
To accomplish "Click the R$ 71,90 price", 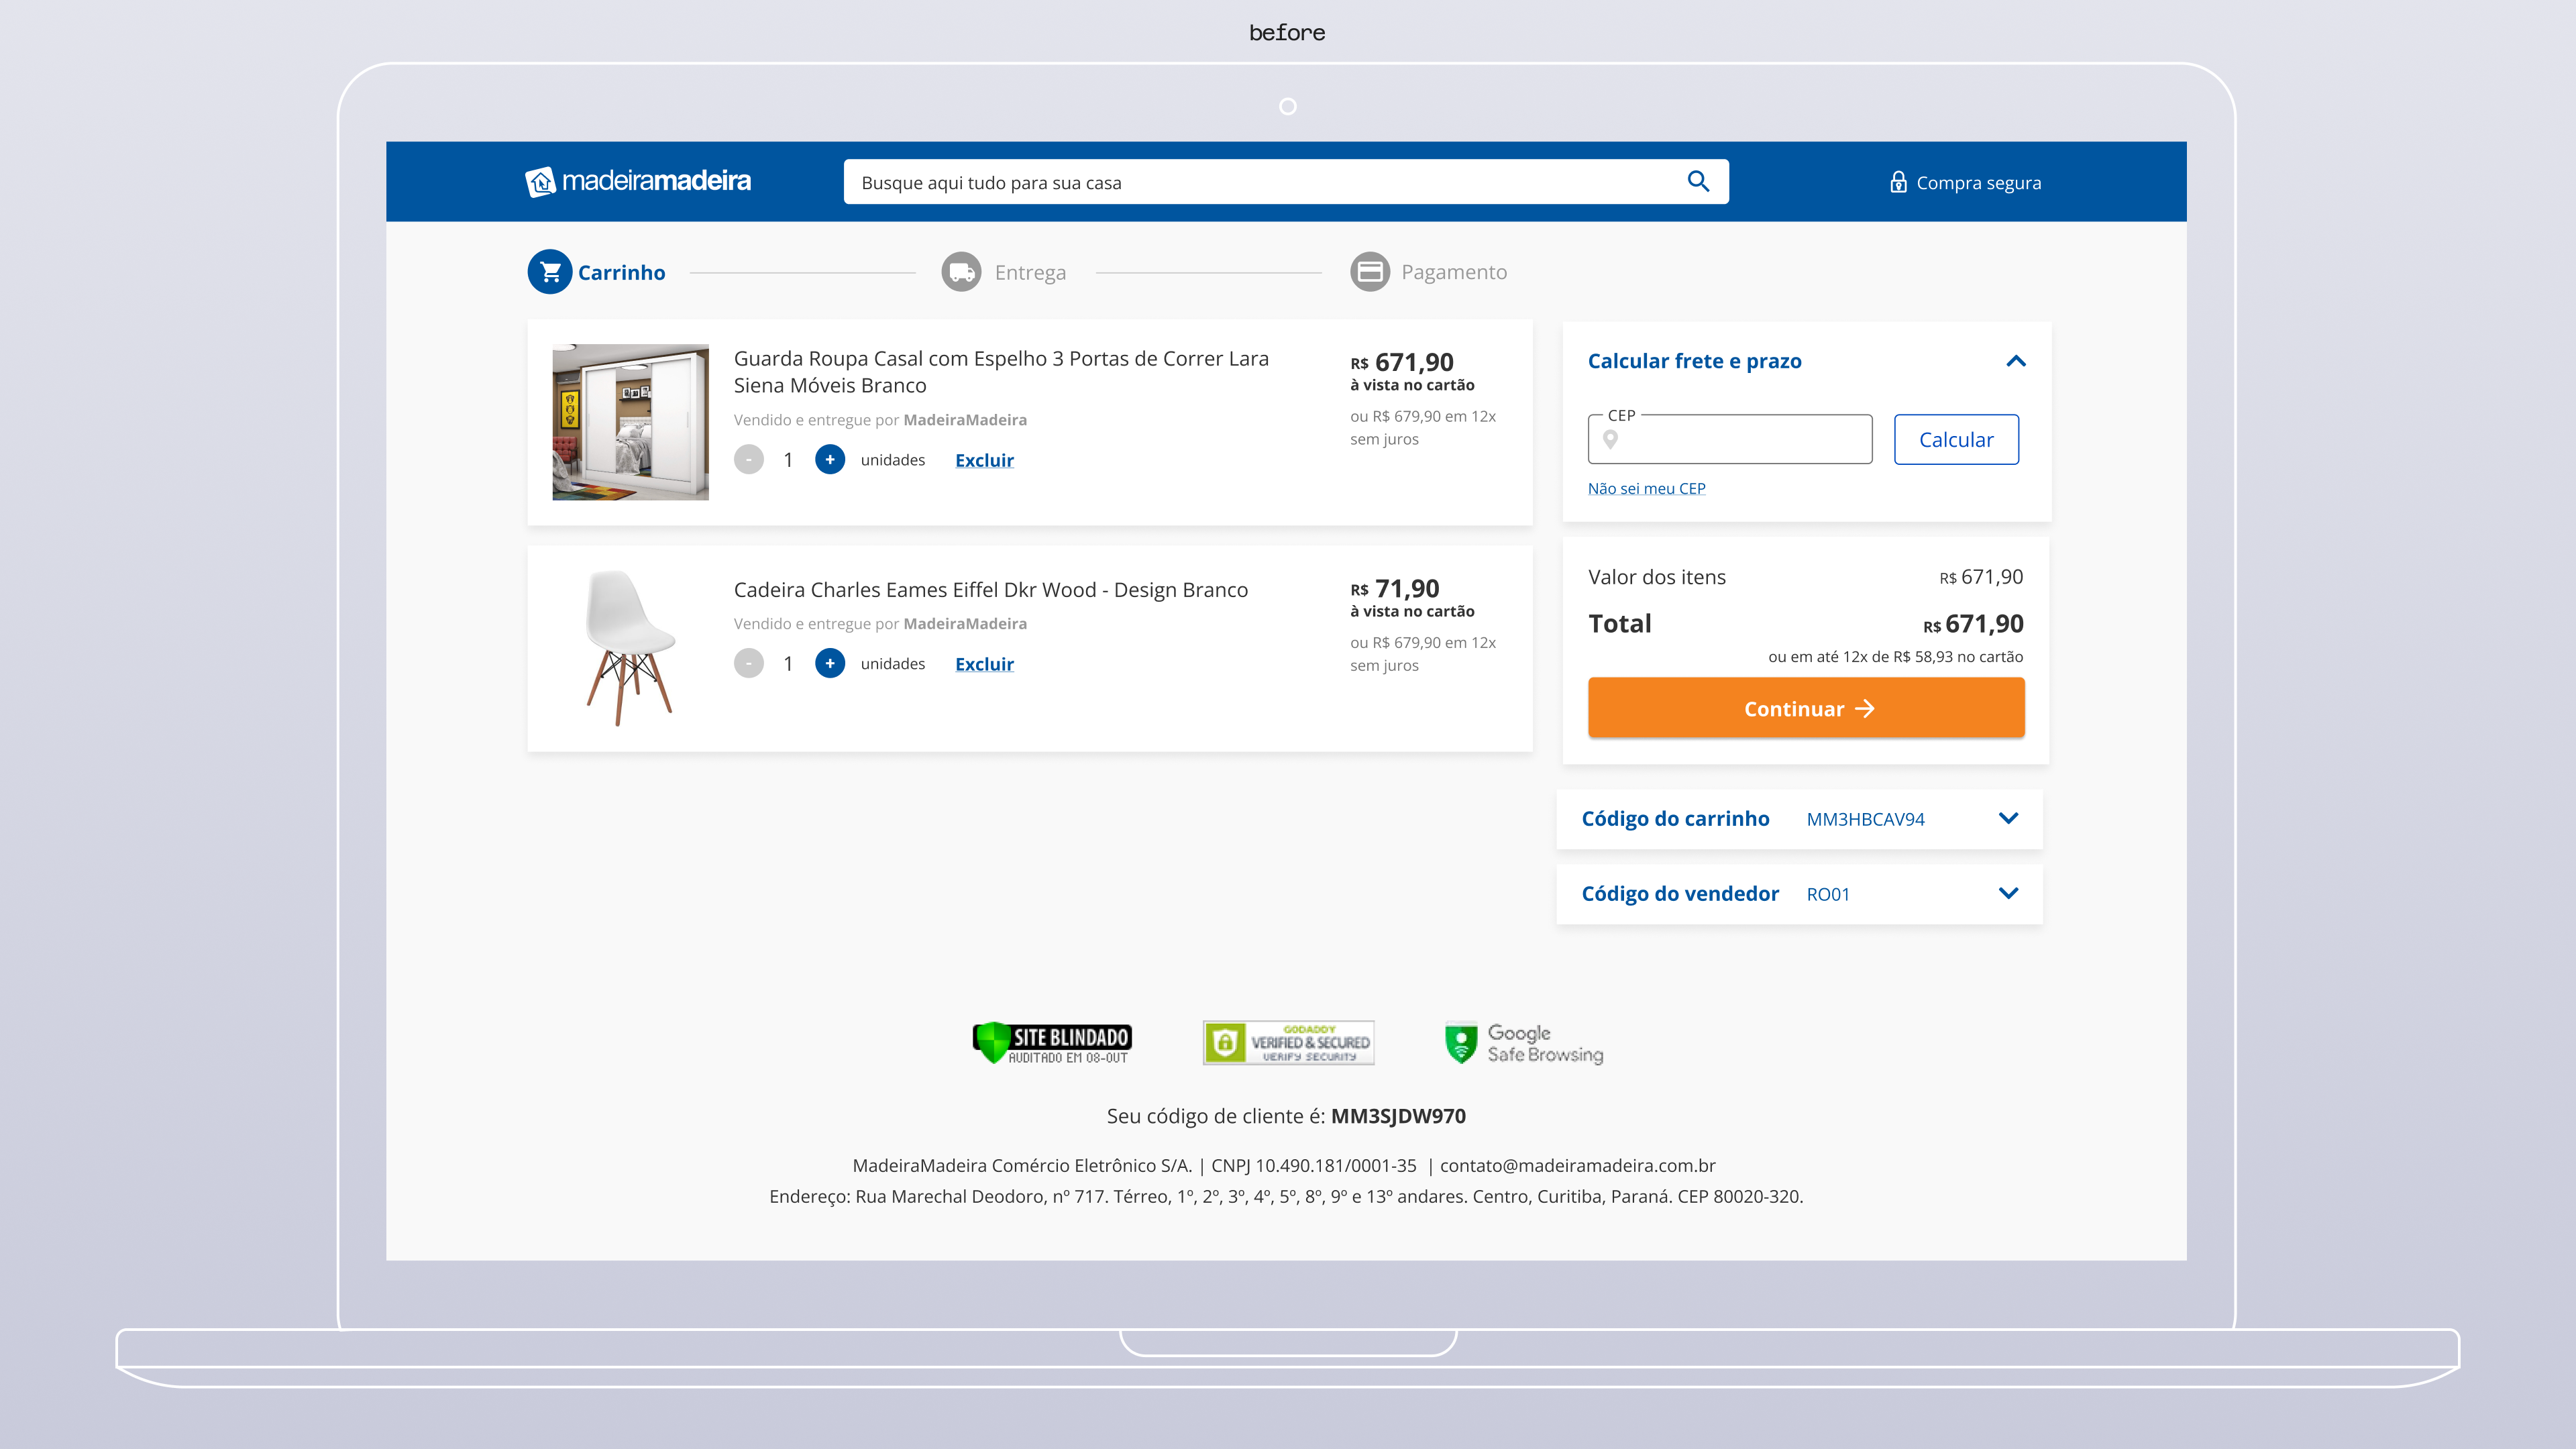I will point(1395,588).
